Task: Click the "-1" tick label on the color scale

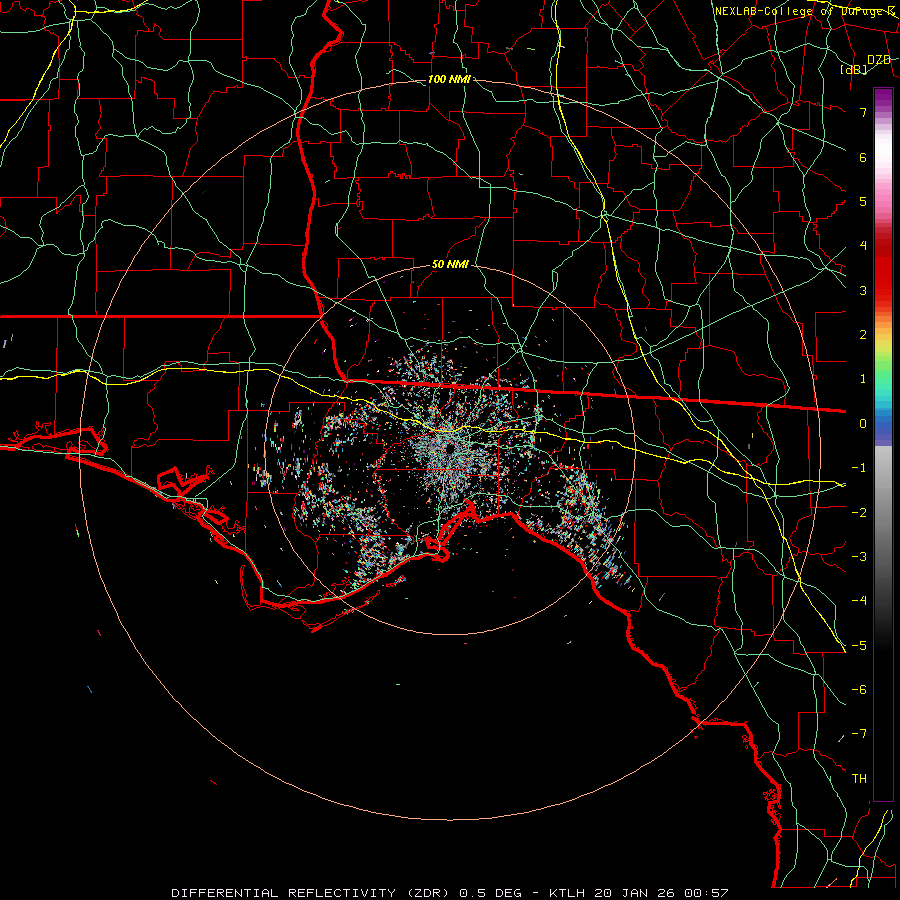Action: click(x=859, y=468)
